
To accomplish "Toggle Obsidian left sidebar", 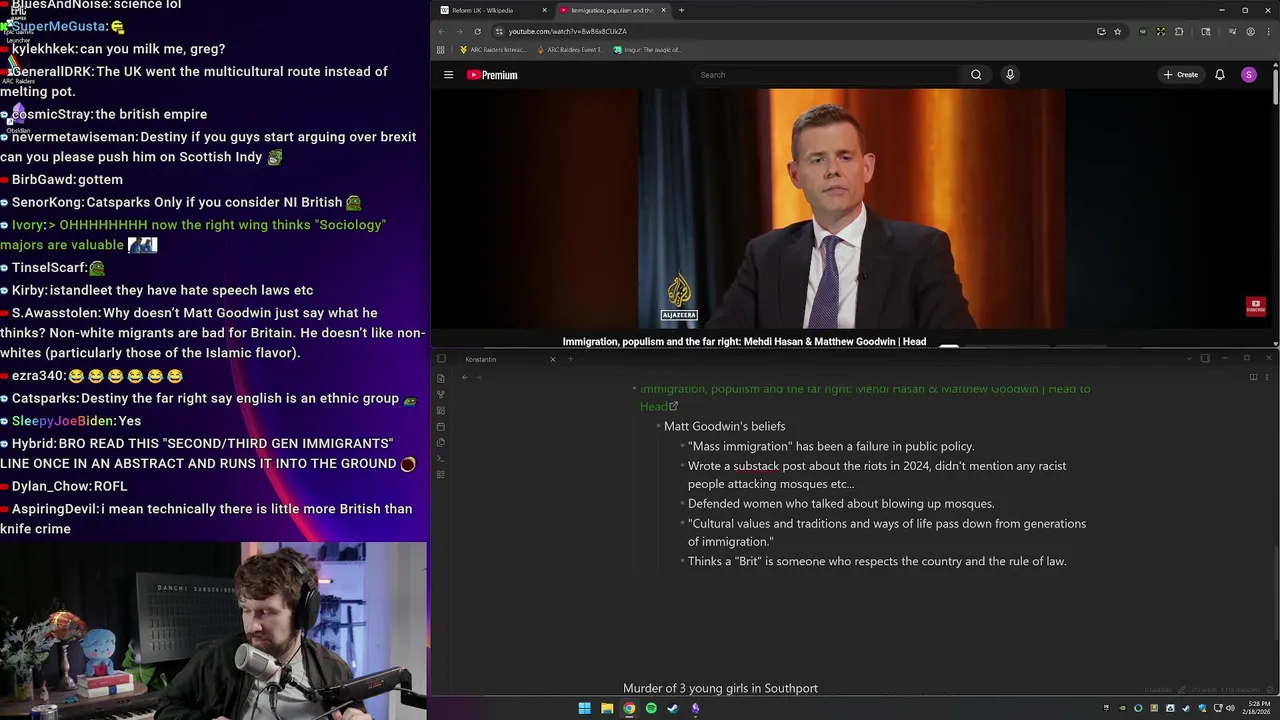I will tap(441, 359).
